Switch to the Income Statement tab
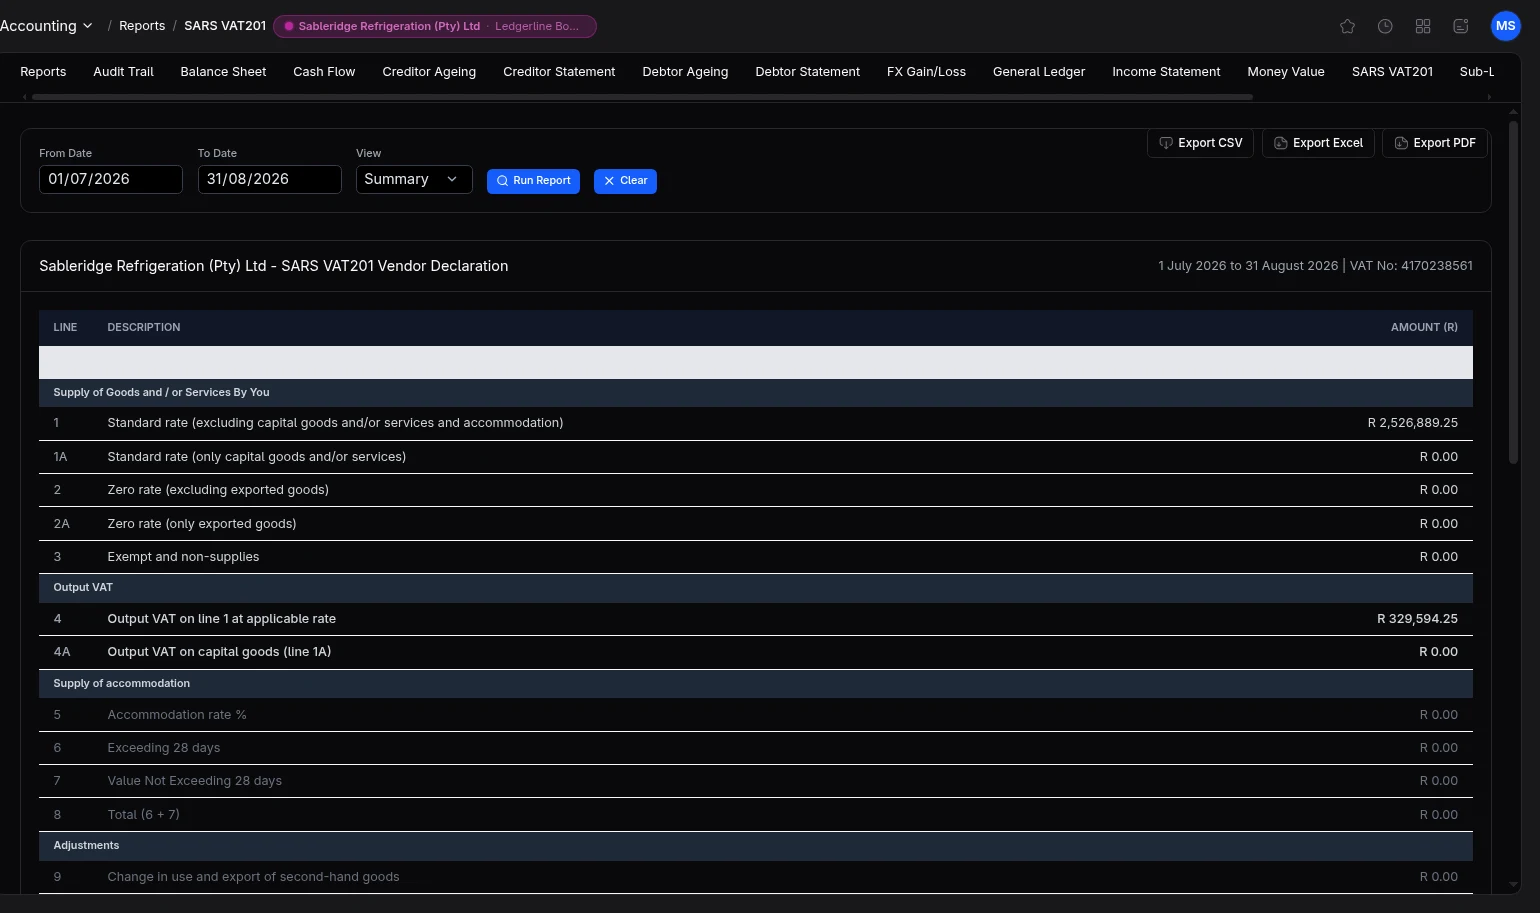The image size is (1540, 913). [1166, 72]
